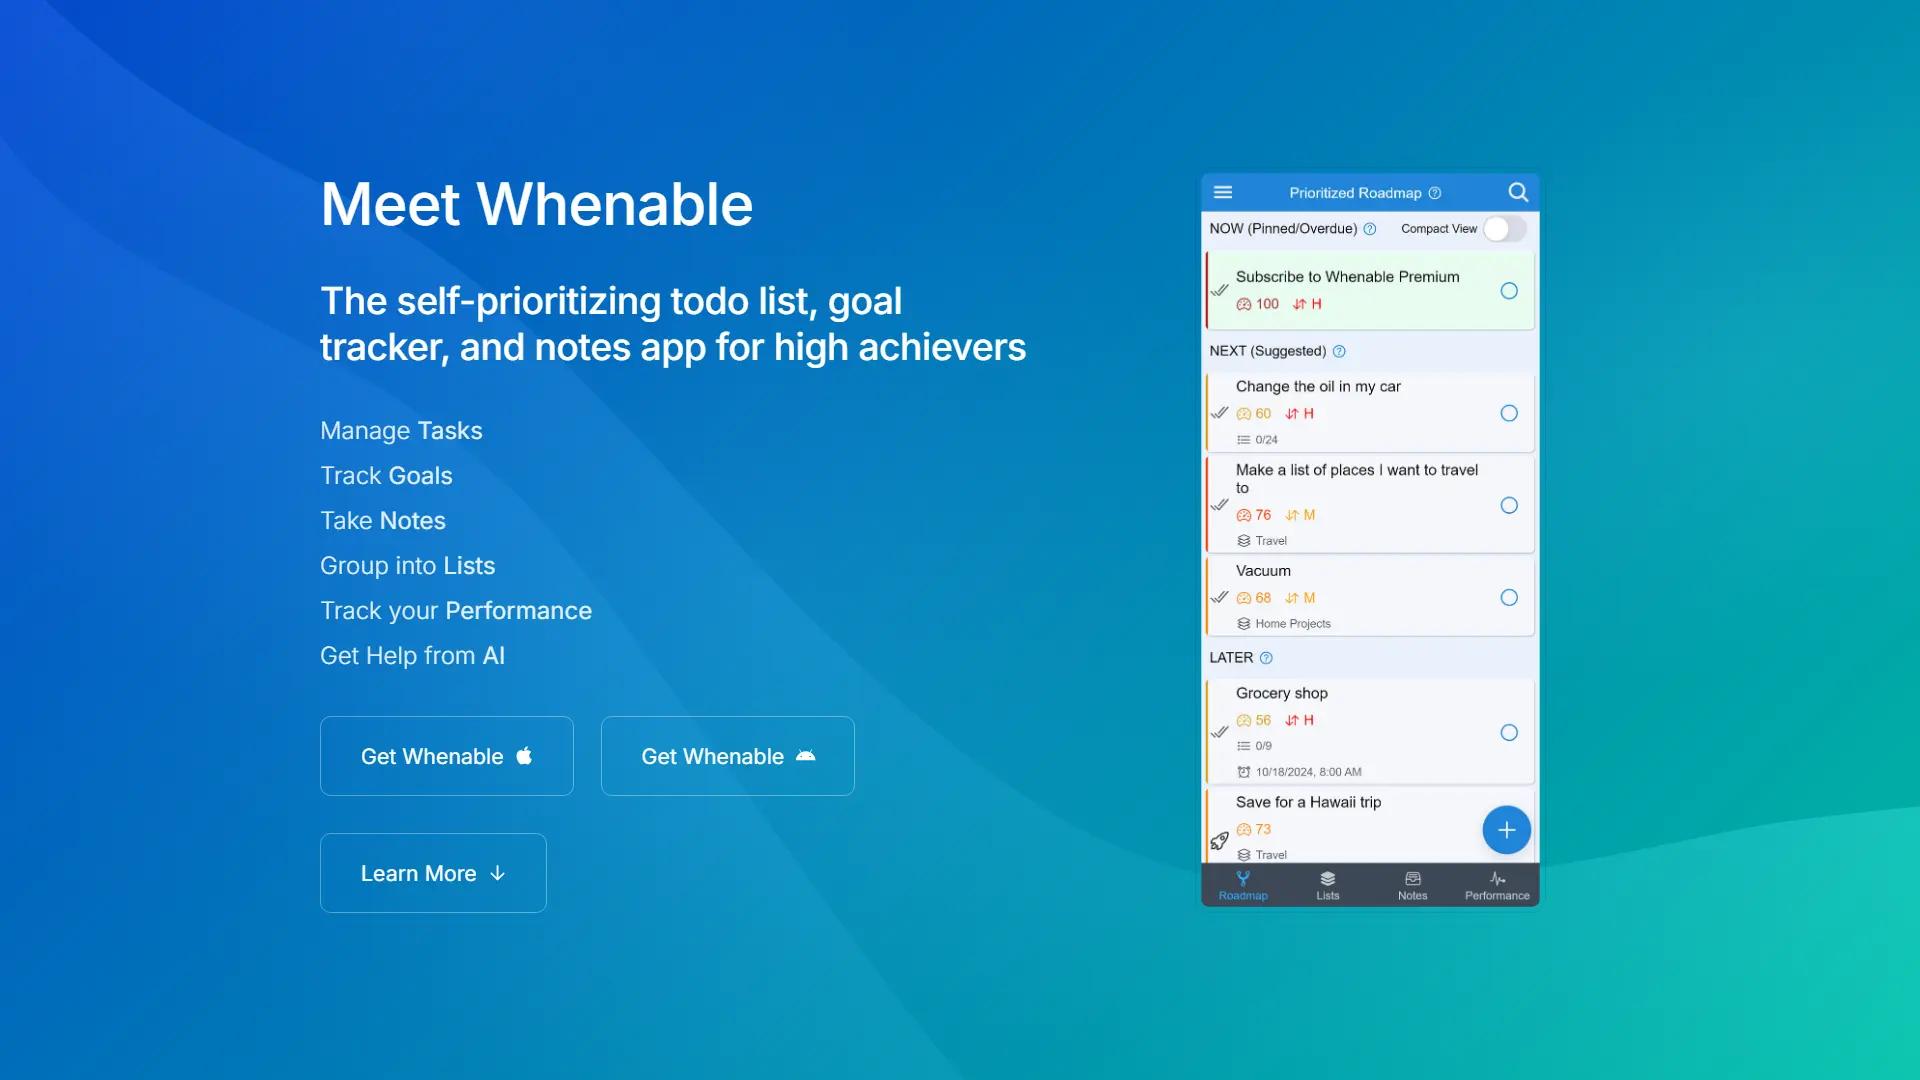Click double-check icon on Make a list task
1920x1080 pixels.
[1220, 505]
